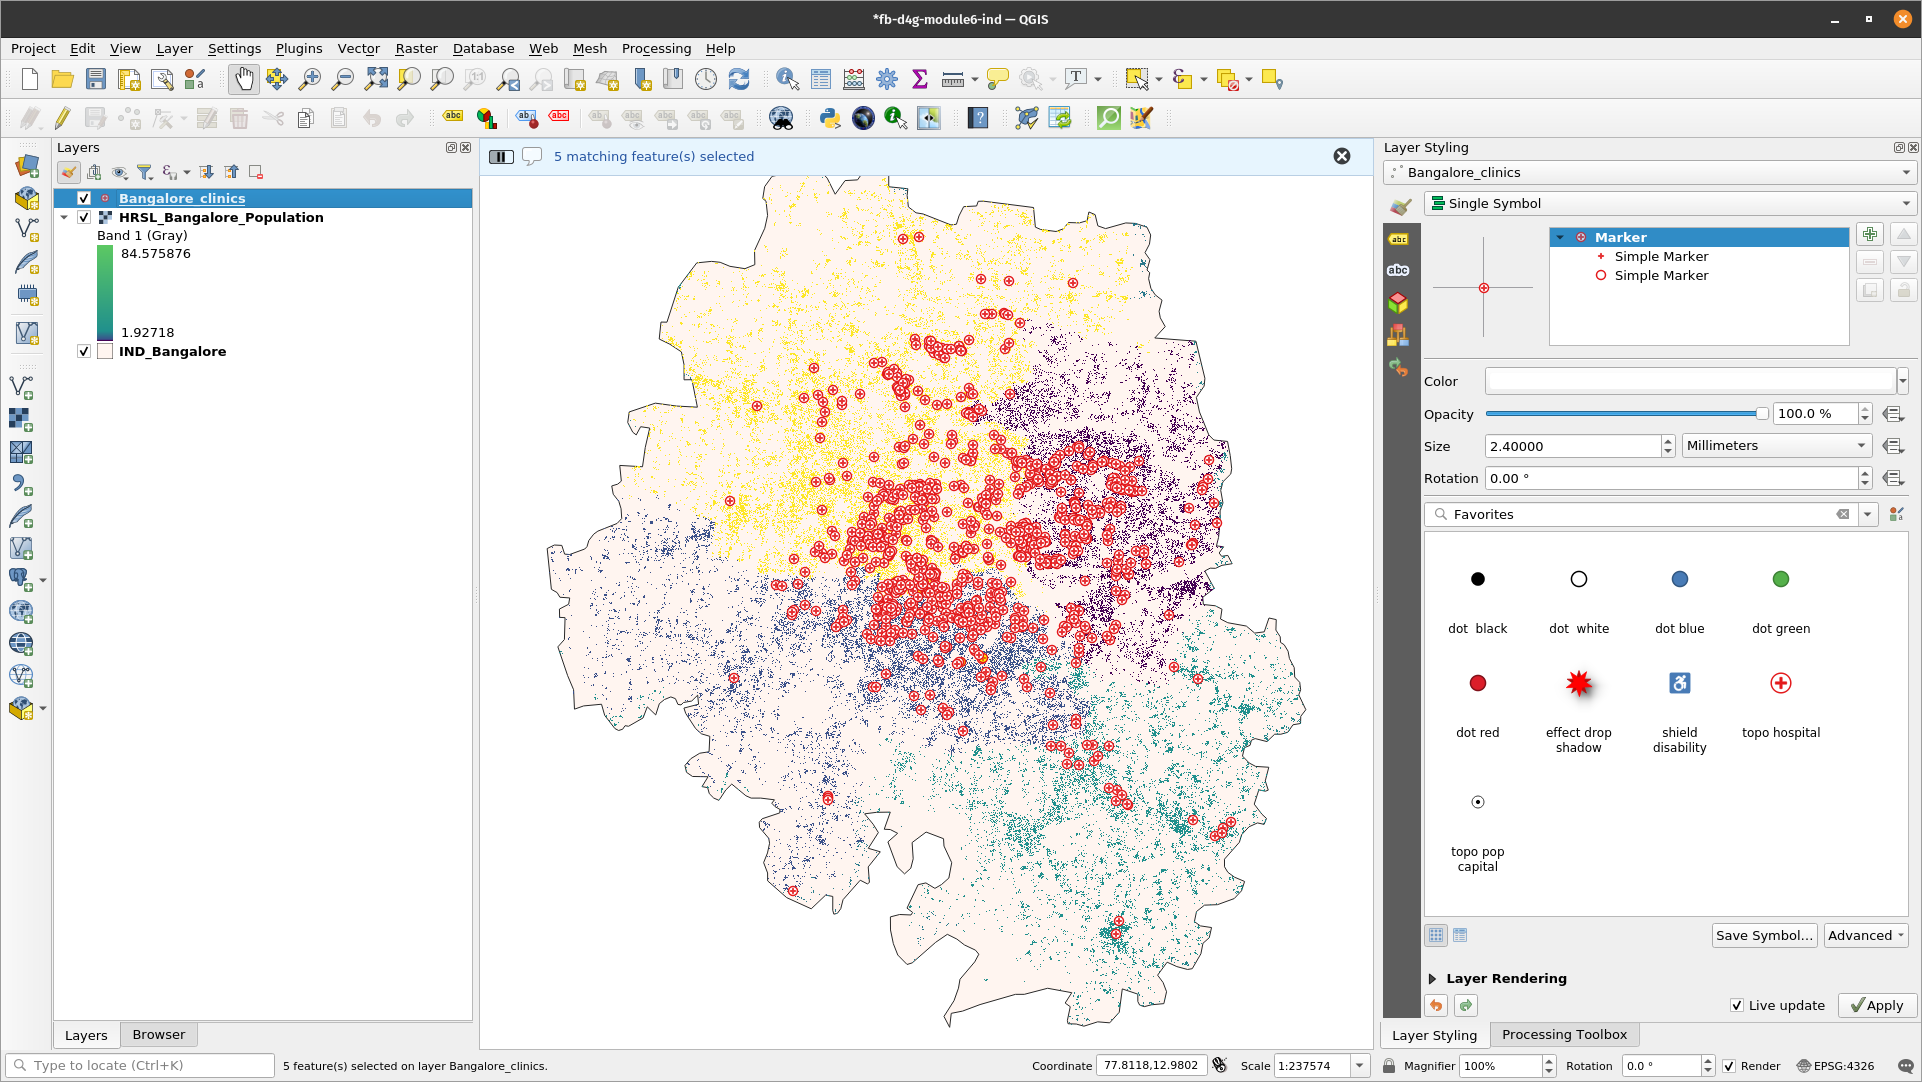The image size is (1922, 1082).
Task: Toggle visibility of Bangalore_clinics layer
Action: tap(83, 197)
